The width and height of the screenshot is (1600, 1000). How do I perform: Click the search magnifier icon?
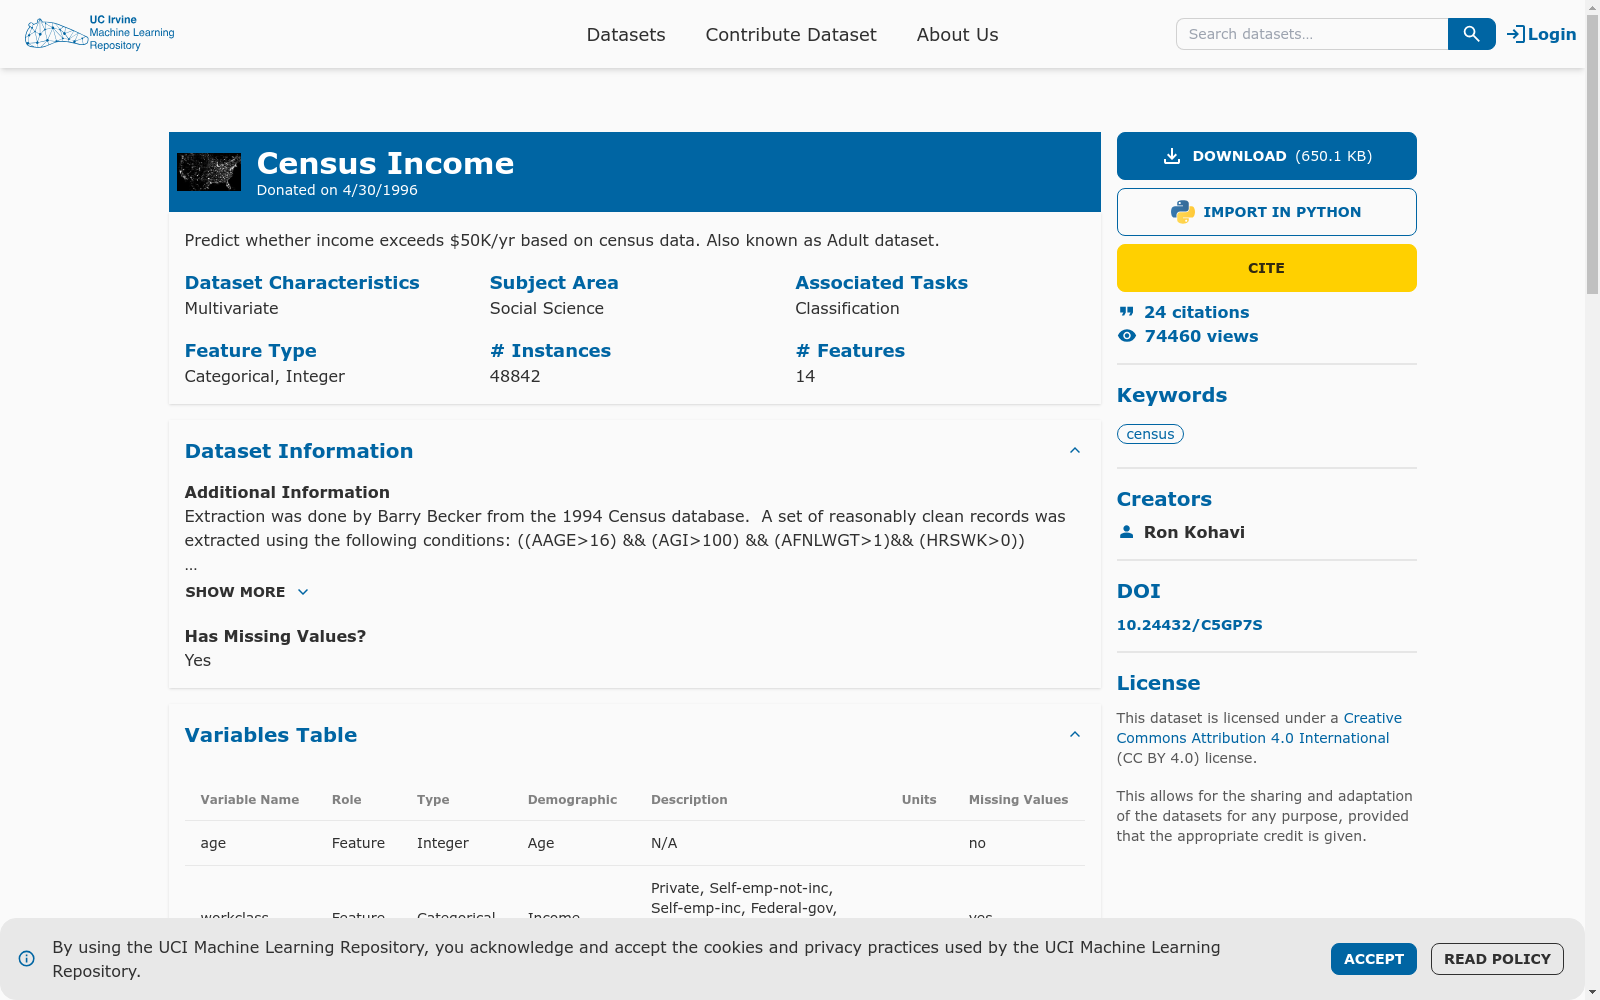pos(1470,33)
